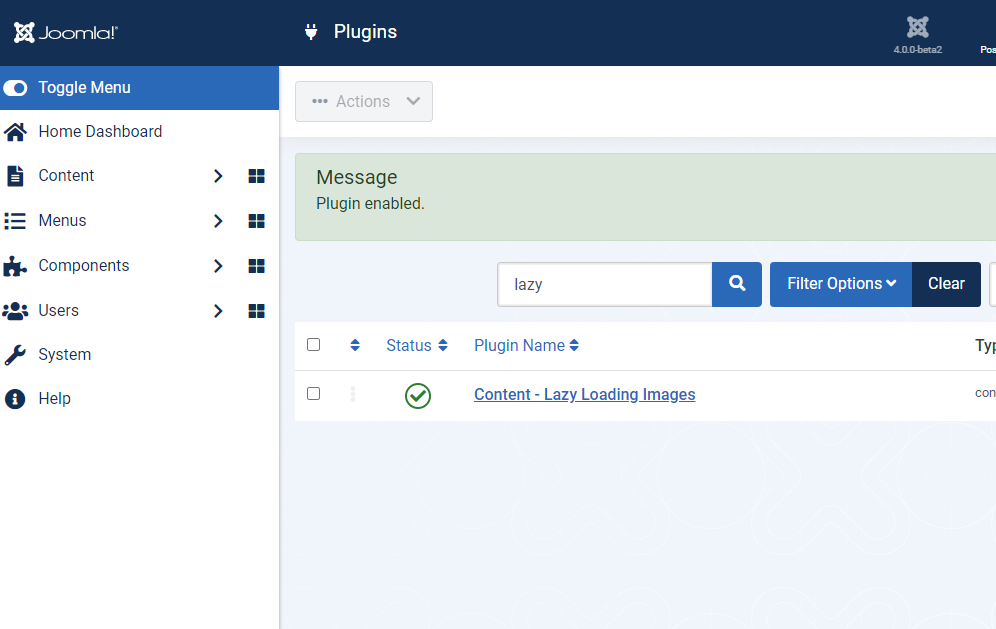Screen dimensions: 996x629
Task: Expand the Users submenu chevron
Action: pos(218,311)
